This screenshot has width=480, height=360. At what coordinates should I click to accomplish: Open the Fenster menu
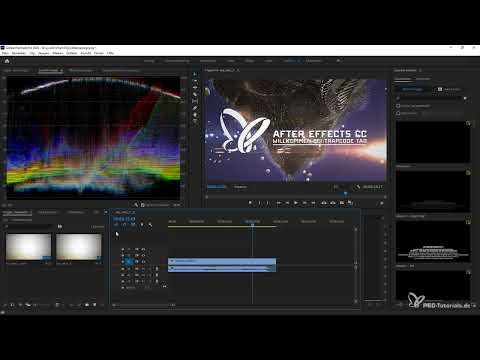point(99,53)
